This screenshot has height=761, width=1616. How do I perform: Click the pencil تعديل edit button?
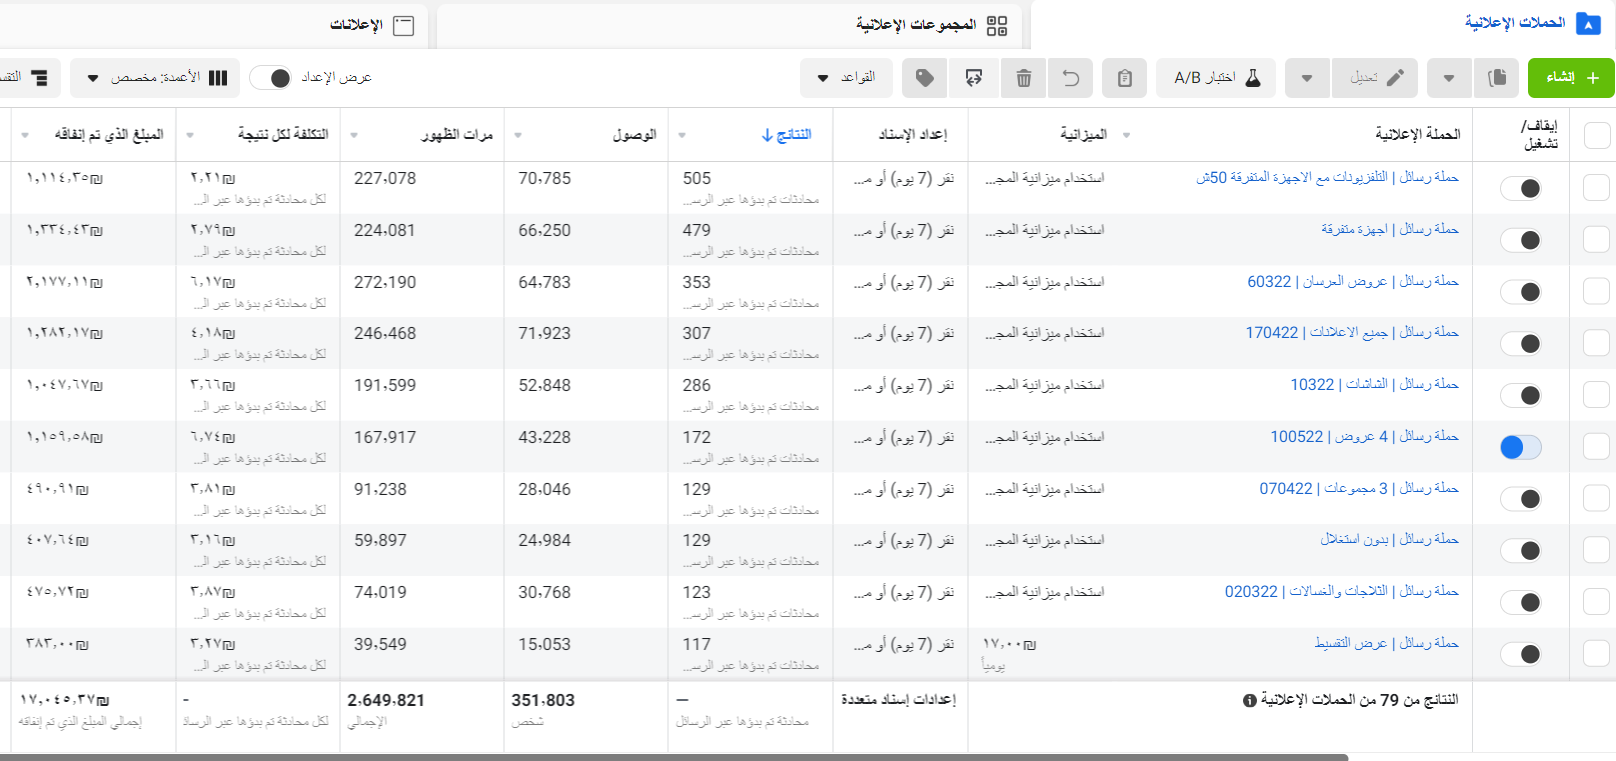[1375, 78]
